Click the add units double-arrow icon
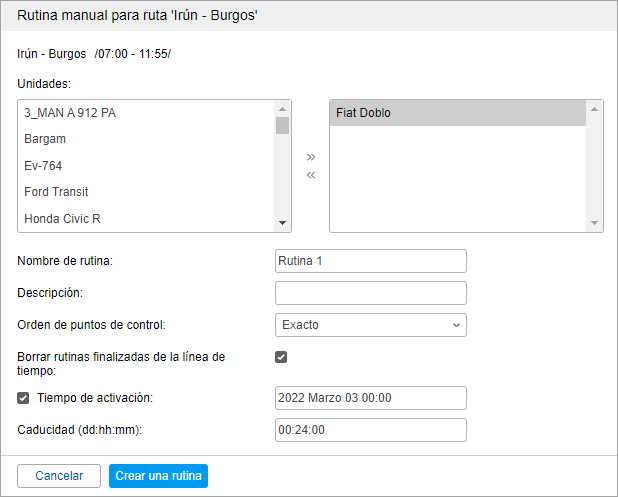 (x=310, y=157)
